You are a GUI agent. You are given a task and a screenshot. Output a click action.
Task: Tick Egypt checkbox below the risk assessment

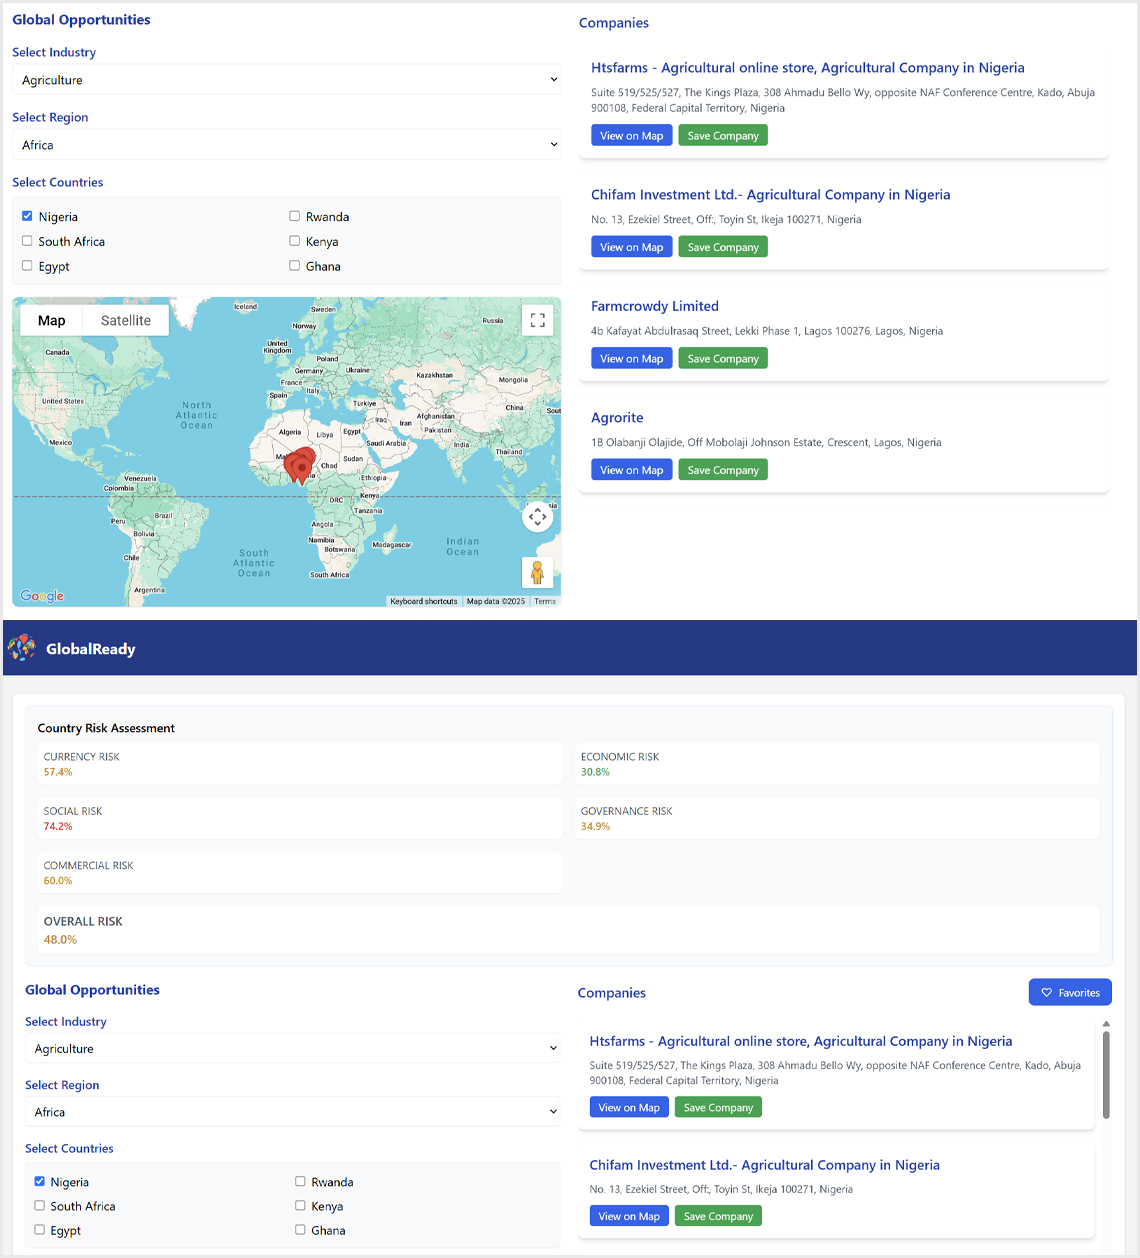click(x=40, y=1230)
